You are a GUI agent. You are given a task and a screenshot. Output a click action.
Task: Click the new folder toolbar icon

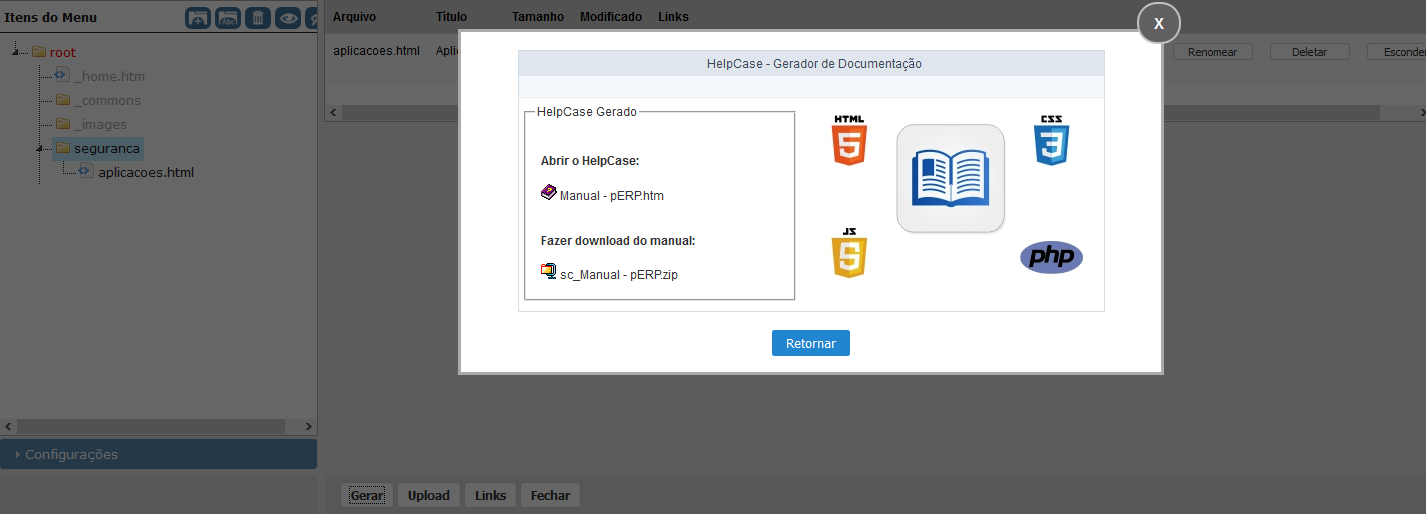(x=198, y=18)
